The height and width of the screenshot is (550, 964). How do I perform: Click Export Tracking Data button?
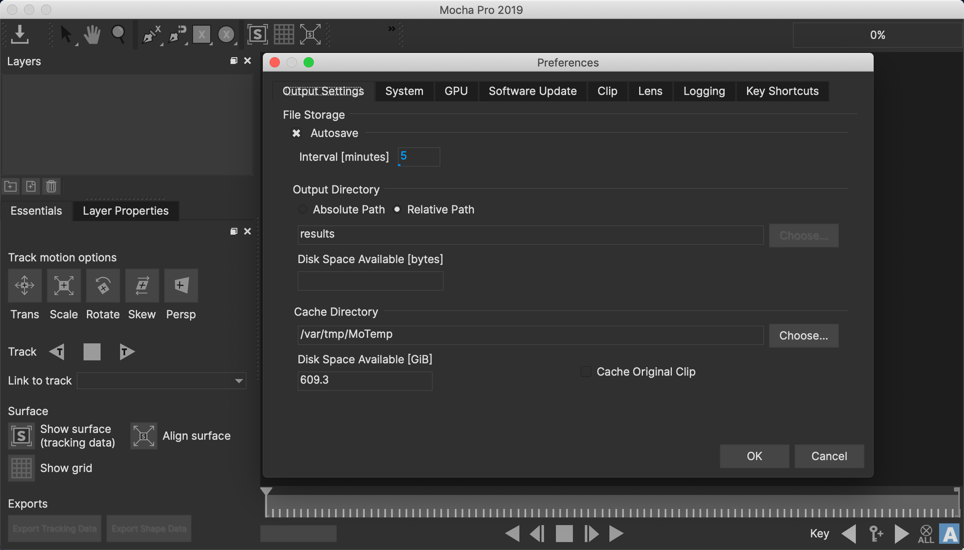[x=55, y=528]
